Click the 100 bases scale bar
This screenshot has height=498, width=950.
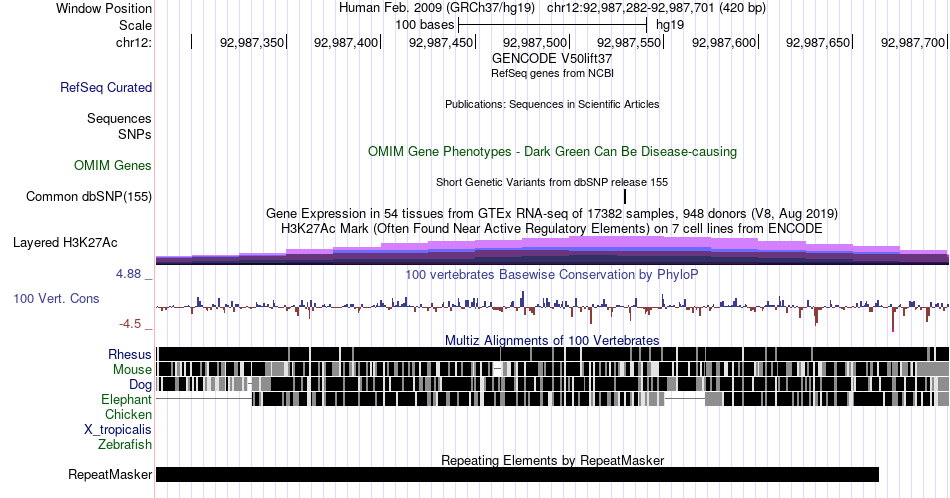[x=553, y=25]
